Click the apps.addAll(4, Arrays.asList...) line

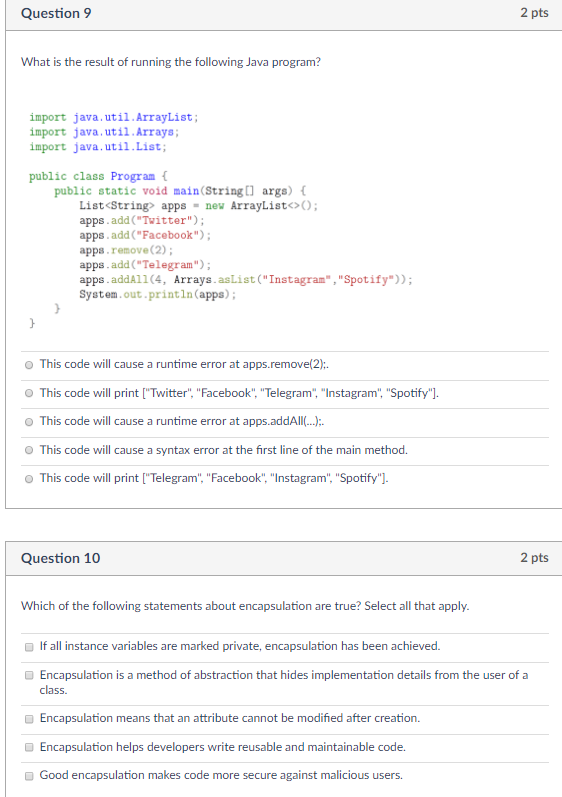[x=246, y=280]
